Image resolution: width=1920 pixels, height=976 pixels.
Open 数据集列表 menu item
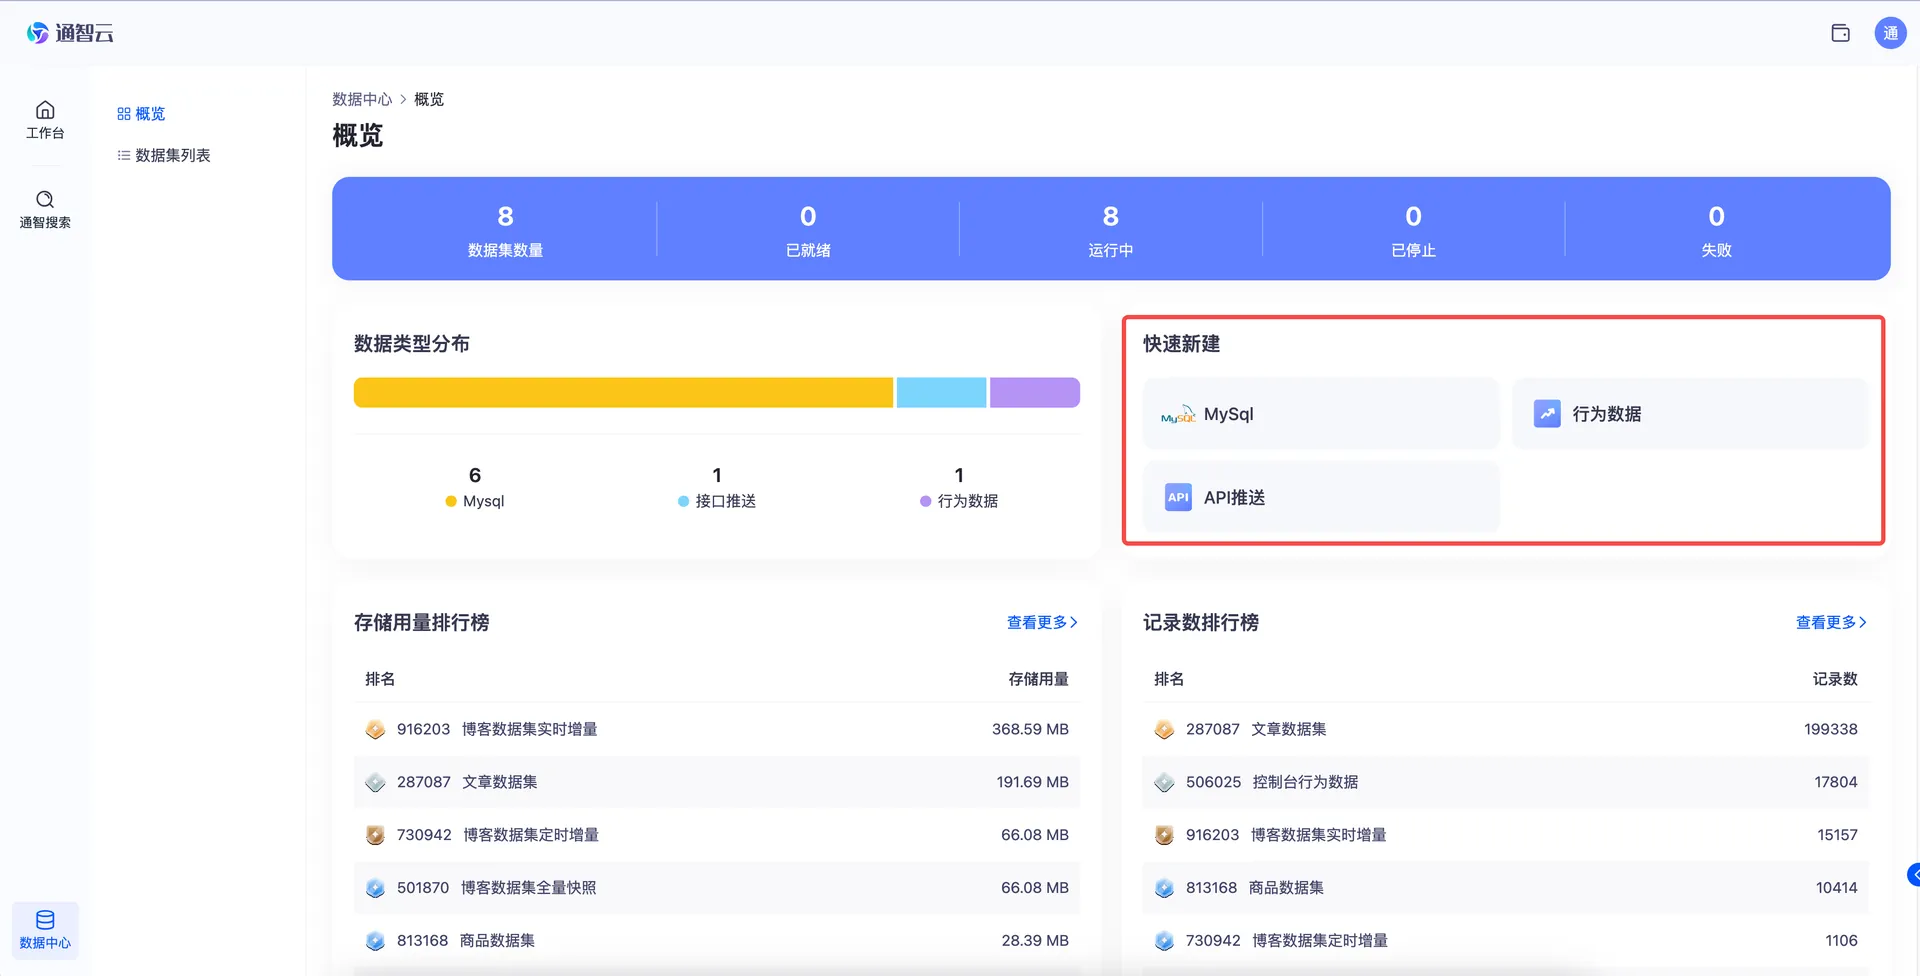(x=172, y=155)
